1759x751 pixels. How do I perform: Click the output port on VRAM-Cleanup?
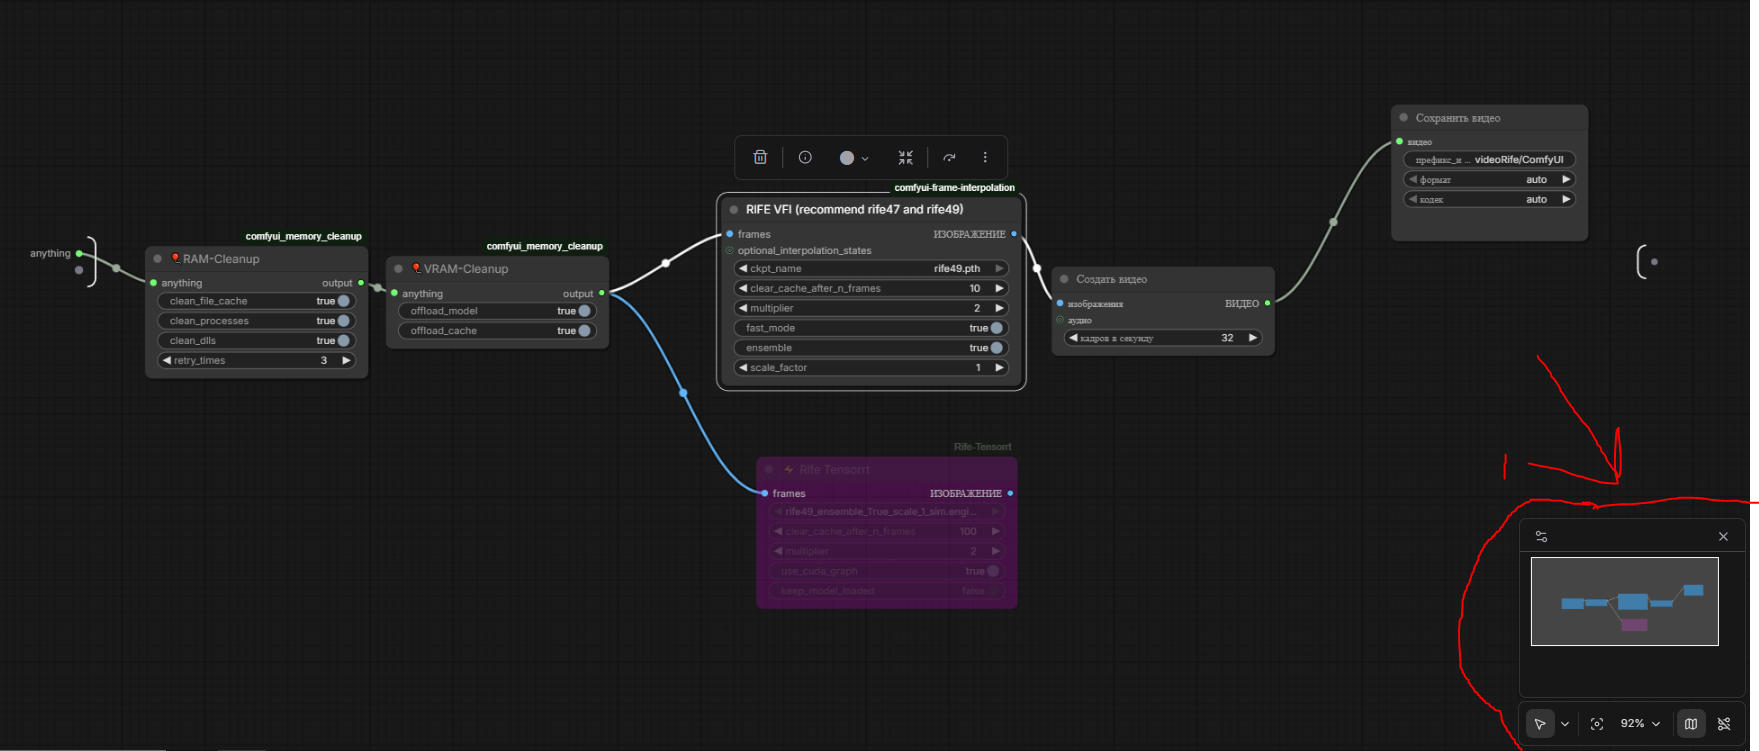point(601,293)
